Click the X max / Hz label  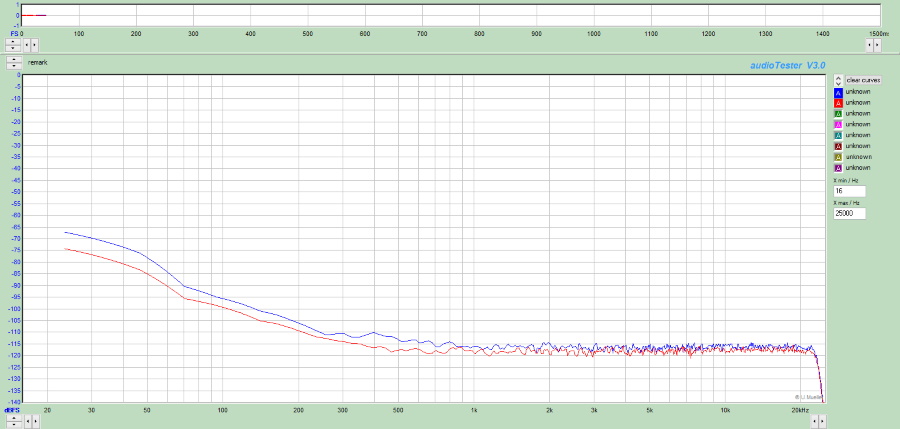tap(847, 203)
